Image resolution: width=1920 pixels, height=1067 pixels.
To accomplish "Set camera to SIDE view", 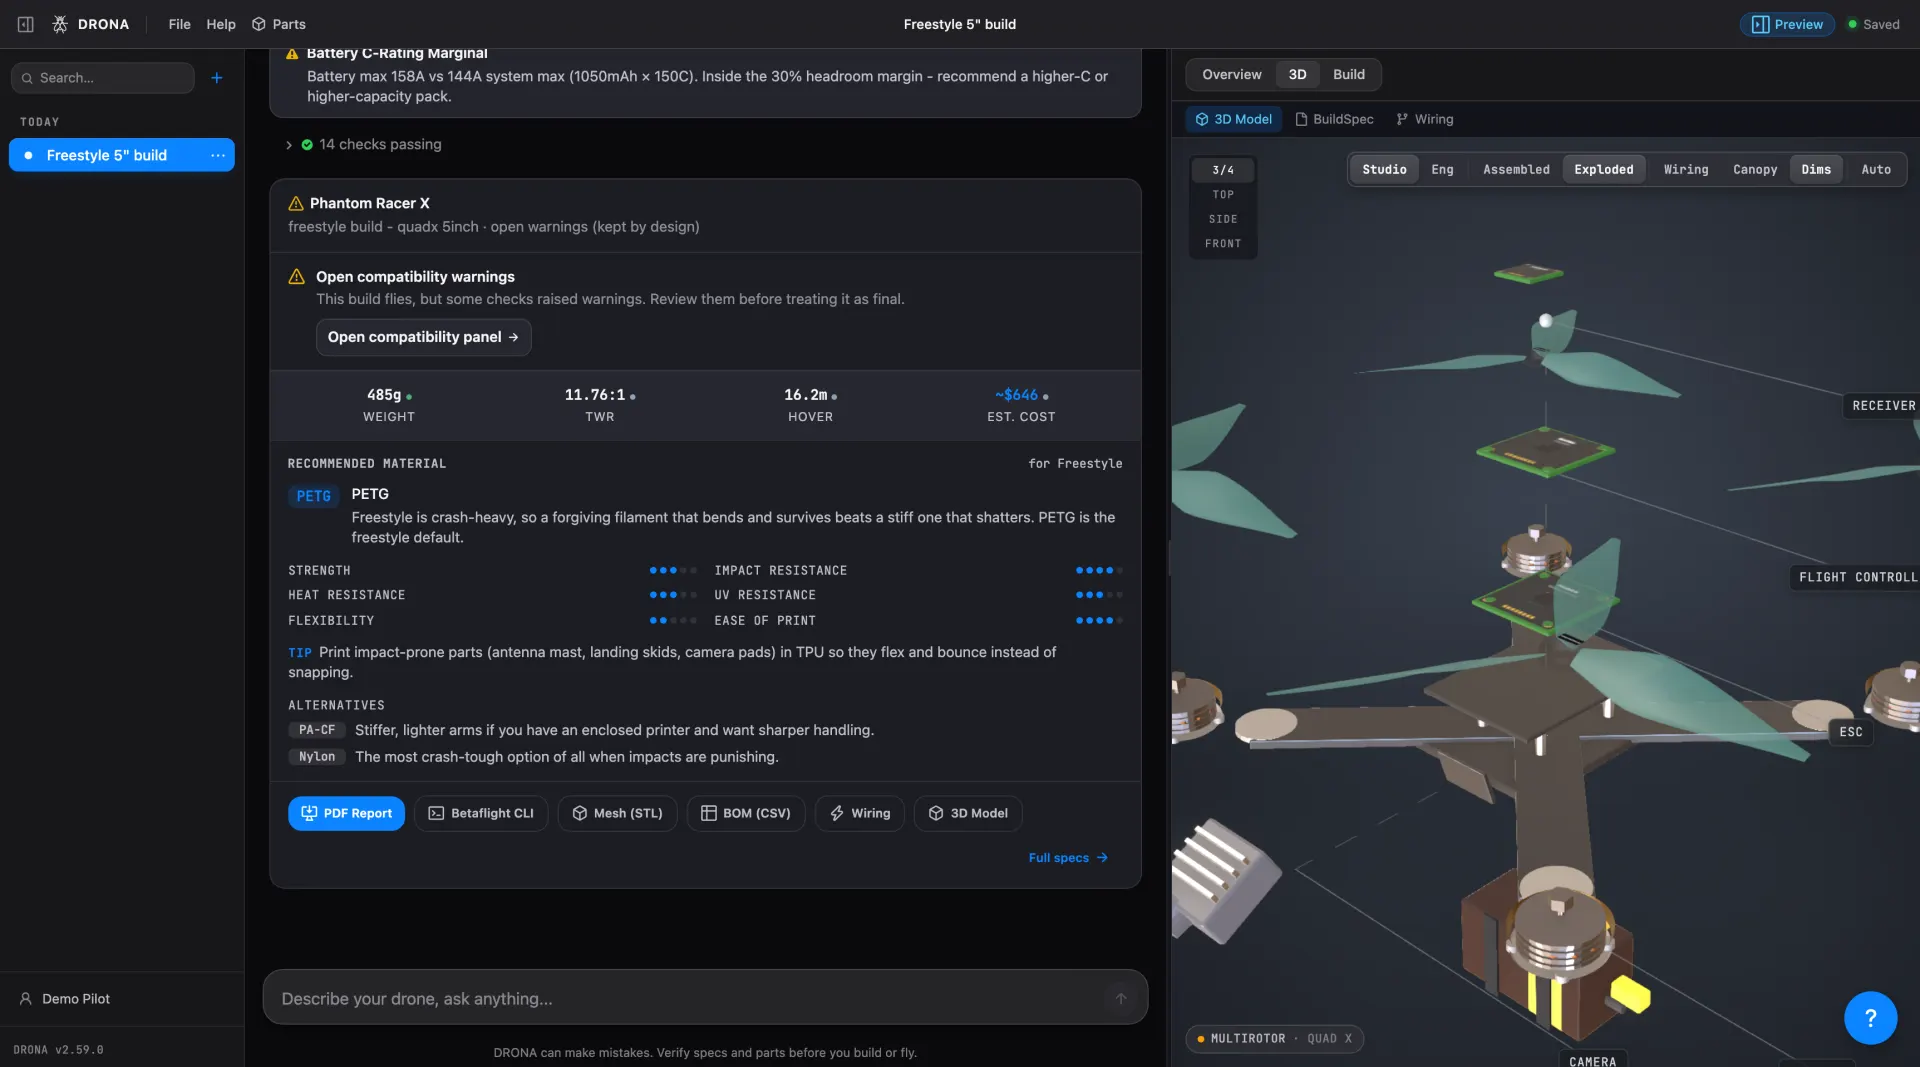I will point(1223,219).
